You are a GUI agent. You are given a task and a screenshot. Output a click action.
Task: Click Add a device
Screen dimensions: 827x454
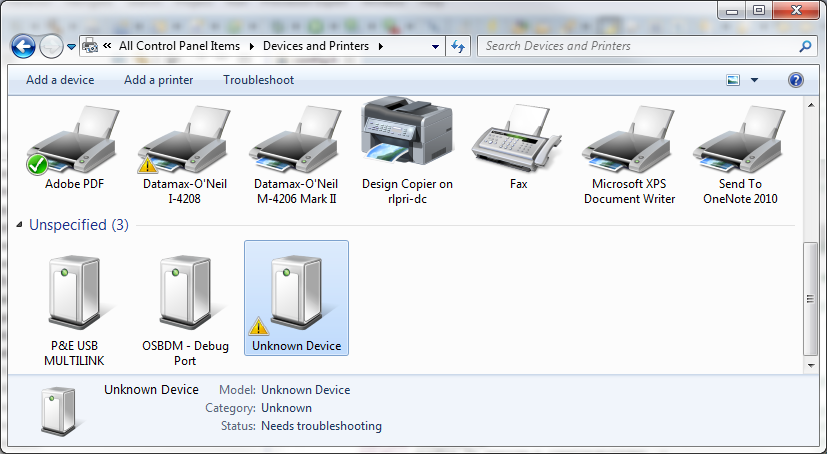click(x=60, y=80)
